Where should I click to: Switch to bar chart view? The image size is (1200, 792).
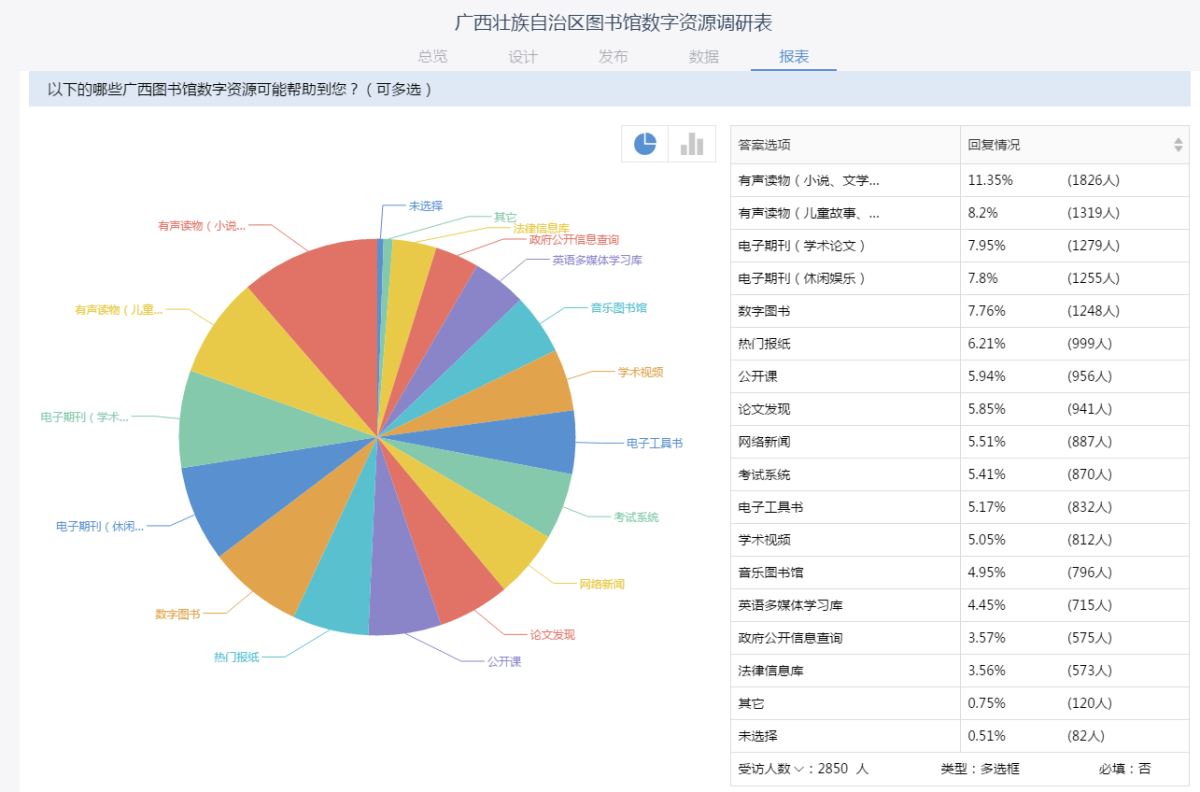[692, 144]
